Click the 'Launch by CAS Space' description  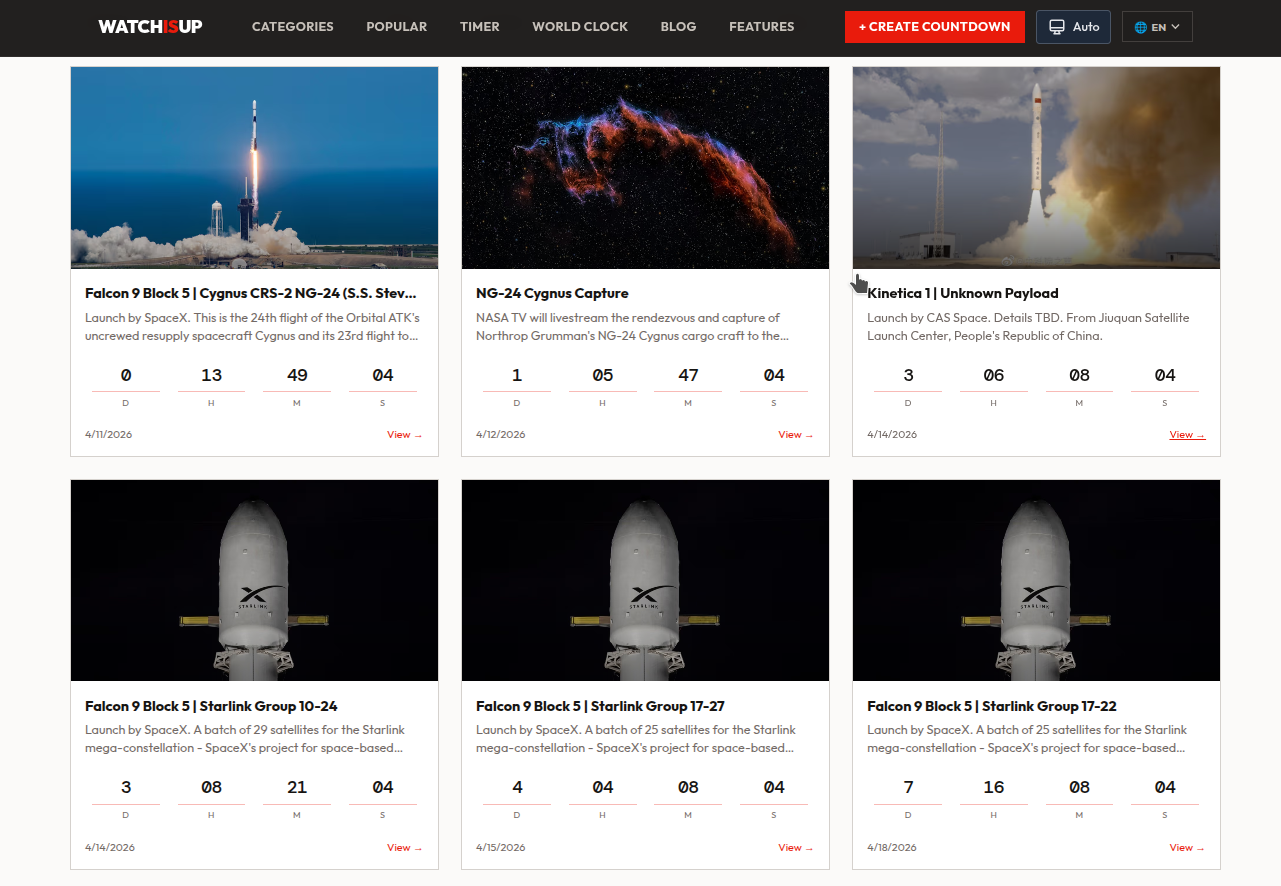point(1028,327)
